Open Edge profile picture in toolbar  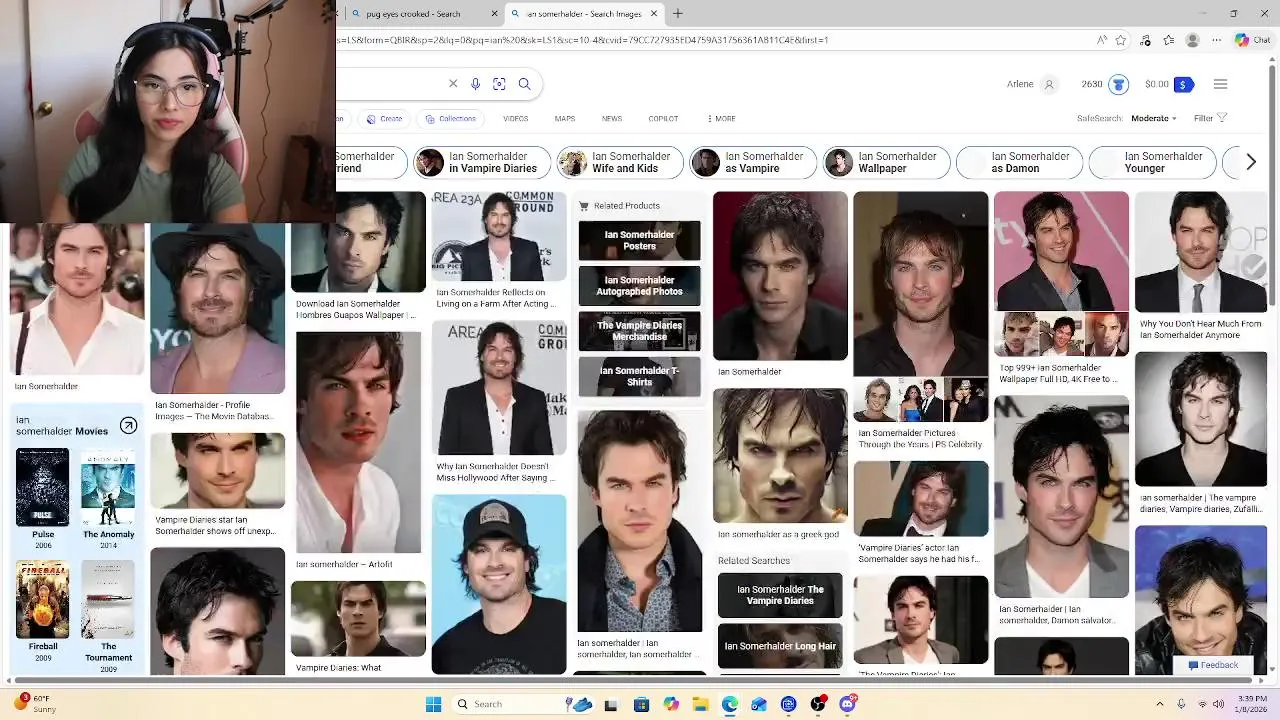pos(1192,40)
